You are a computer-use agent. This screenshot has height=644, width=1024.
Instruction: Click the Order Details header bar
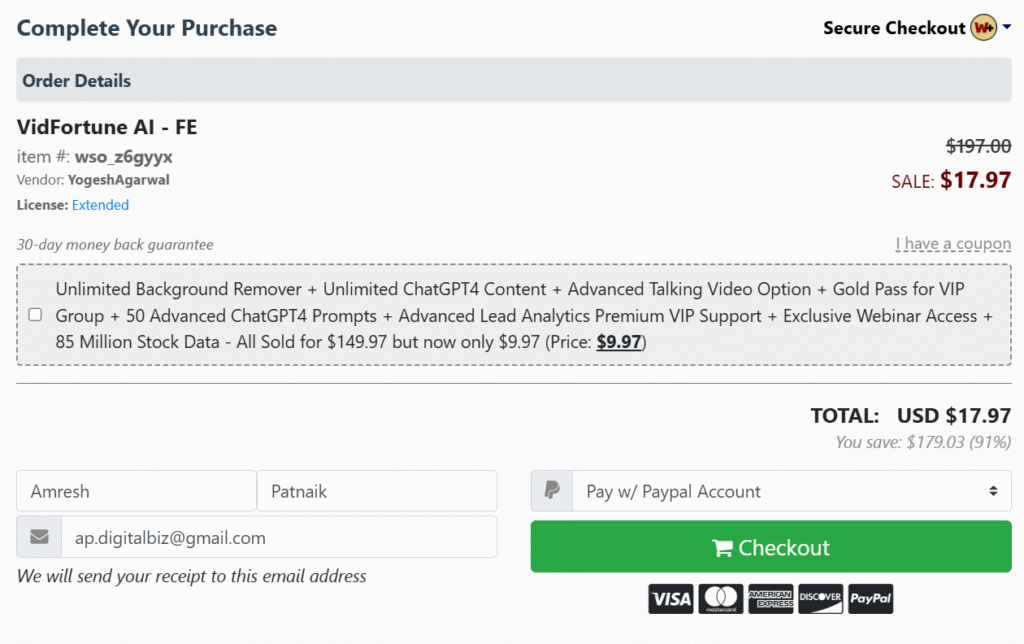pyautogui.click(x=514, y=80)
